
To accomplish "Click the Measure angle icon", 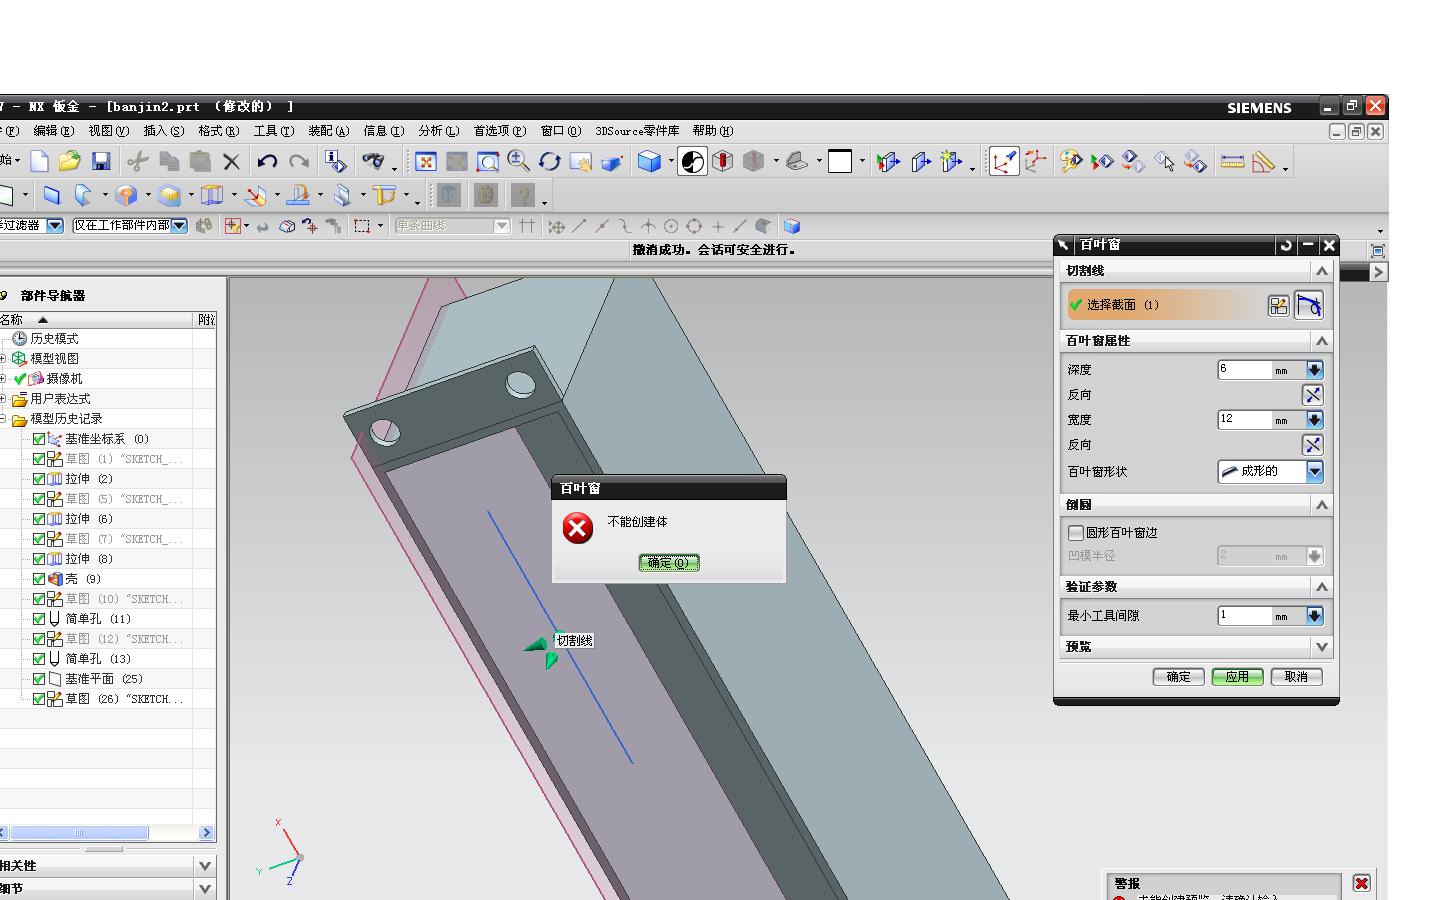I will coord(1263,161).
